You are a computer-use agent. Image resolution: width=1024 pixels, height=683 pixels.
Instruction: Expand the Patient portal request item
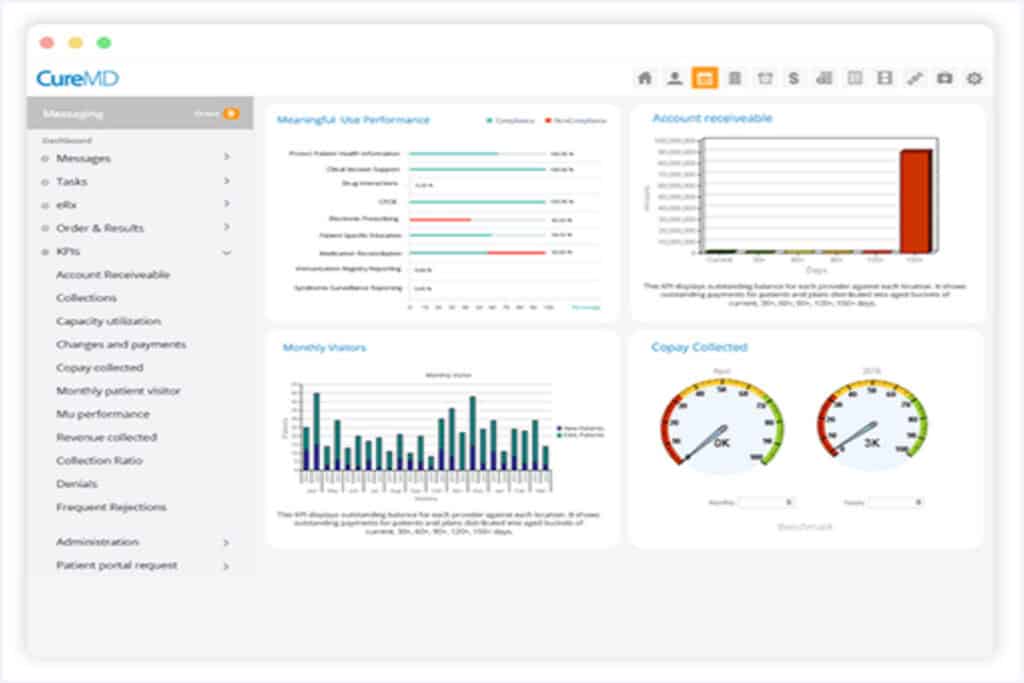coord(226,566)
